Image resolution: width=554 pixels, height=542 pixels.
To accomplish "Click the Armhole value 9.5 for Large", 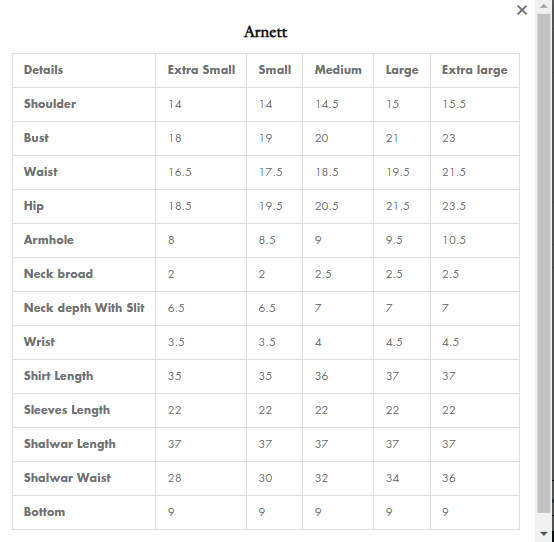I will click(x=394, y=240).
